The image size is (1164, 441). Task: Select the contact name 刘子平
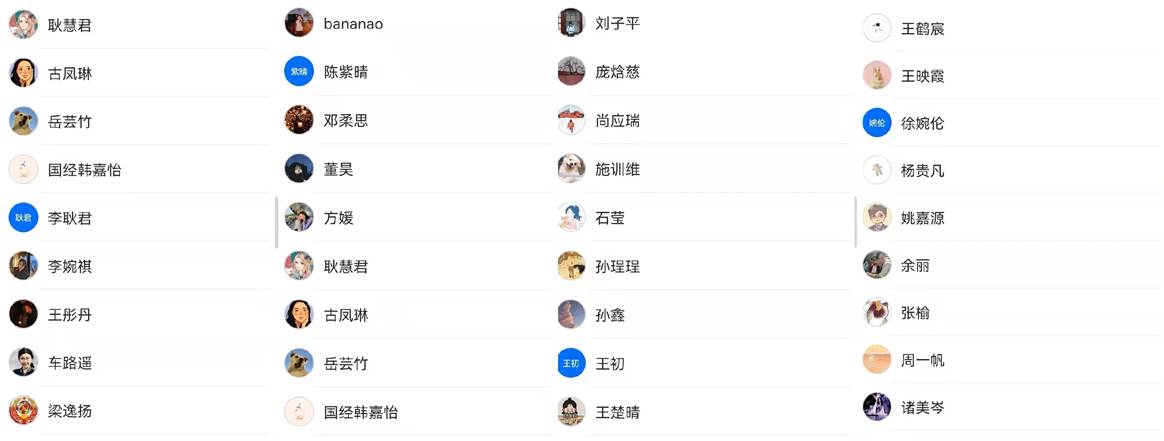617,23
